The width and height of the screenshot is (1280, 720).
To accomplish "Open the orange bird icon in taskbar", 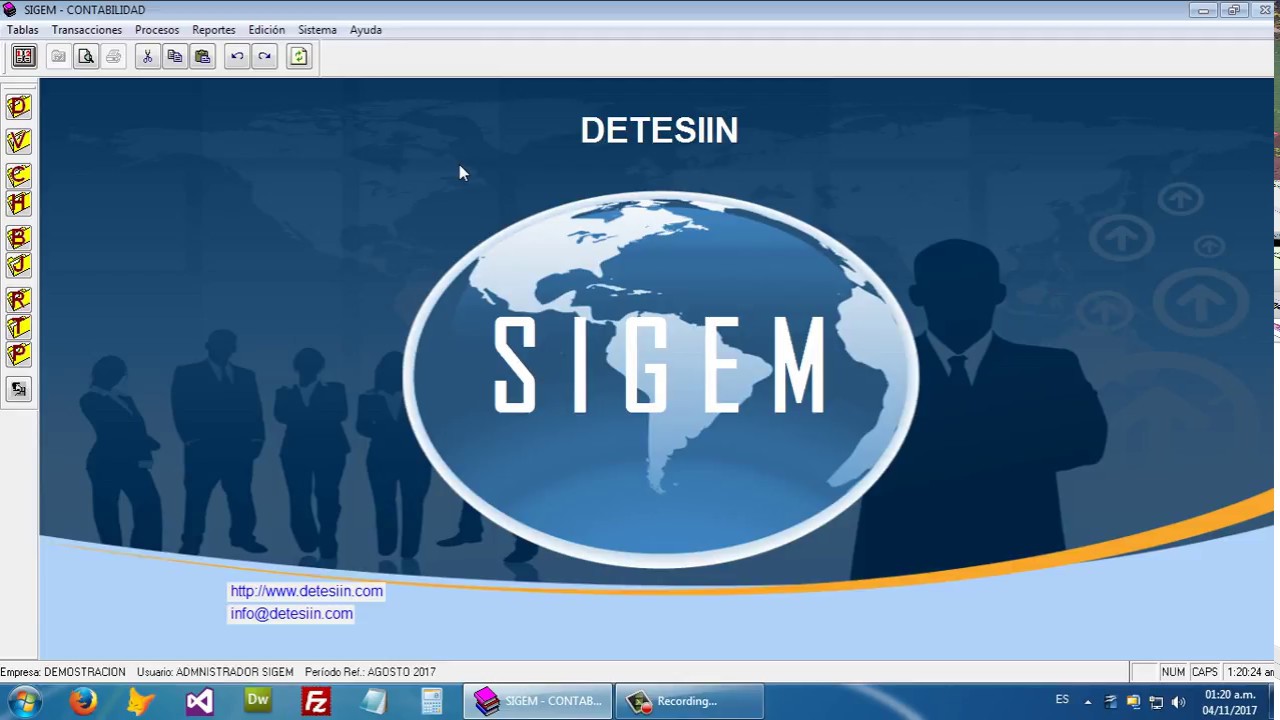I will [141, 701].
